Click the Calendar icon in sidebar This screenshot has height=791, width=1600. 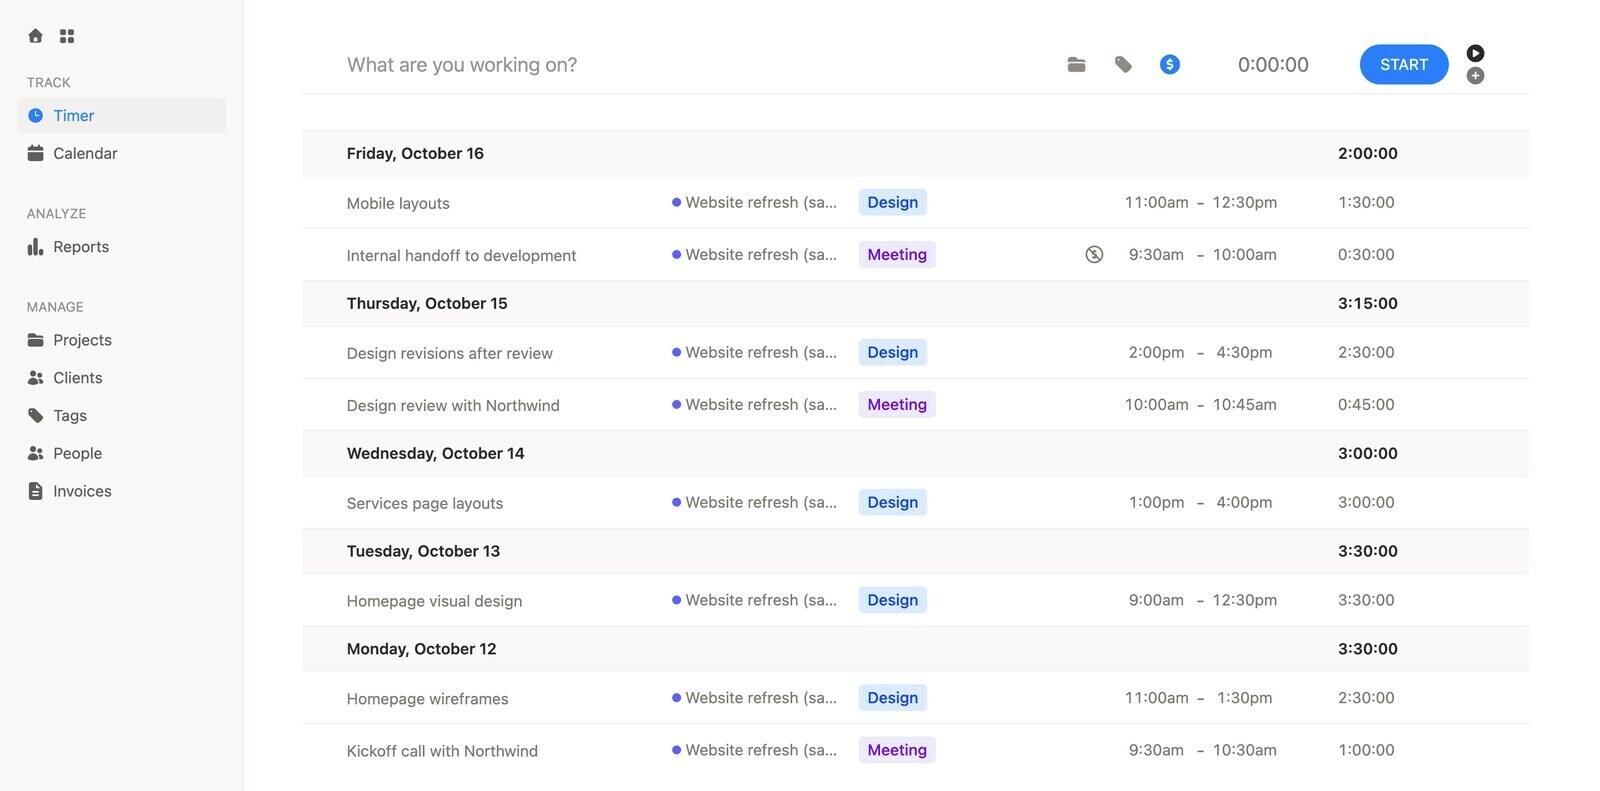coord(35,153)
